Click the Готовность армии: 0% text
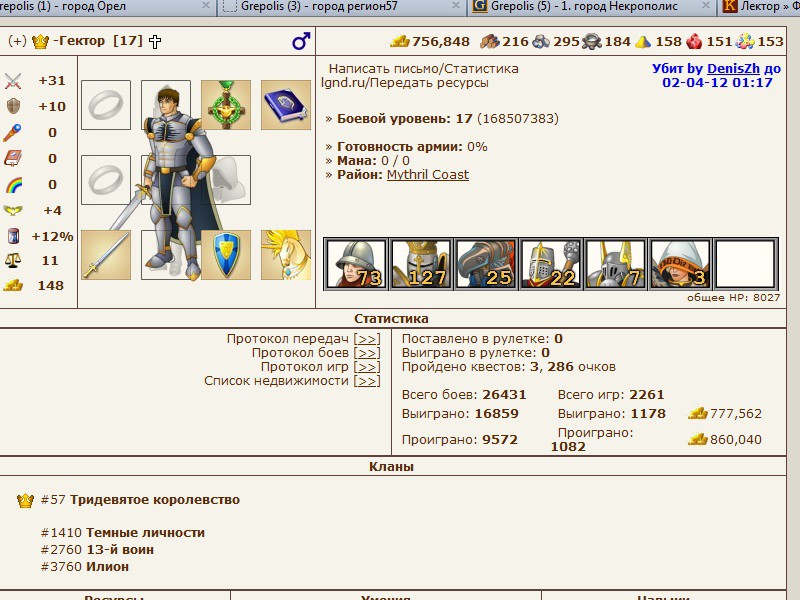Viewport: 800px width, 600px height. [x=412, y=147]
